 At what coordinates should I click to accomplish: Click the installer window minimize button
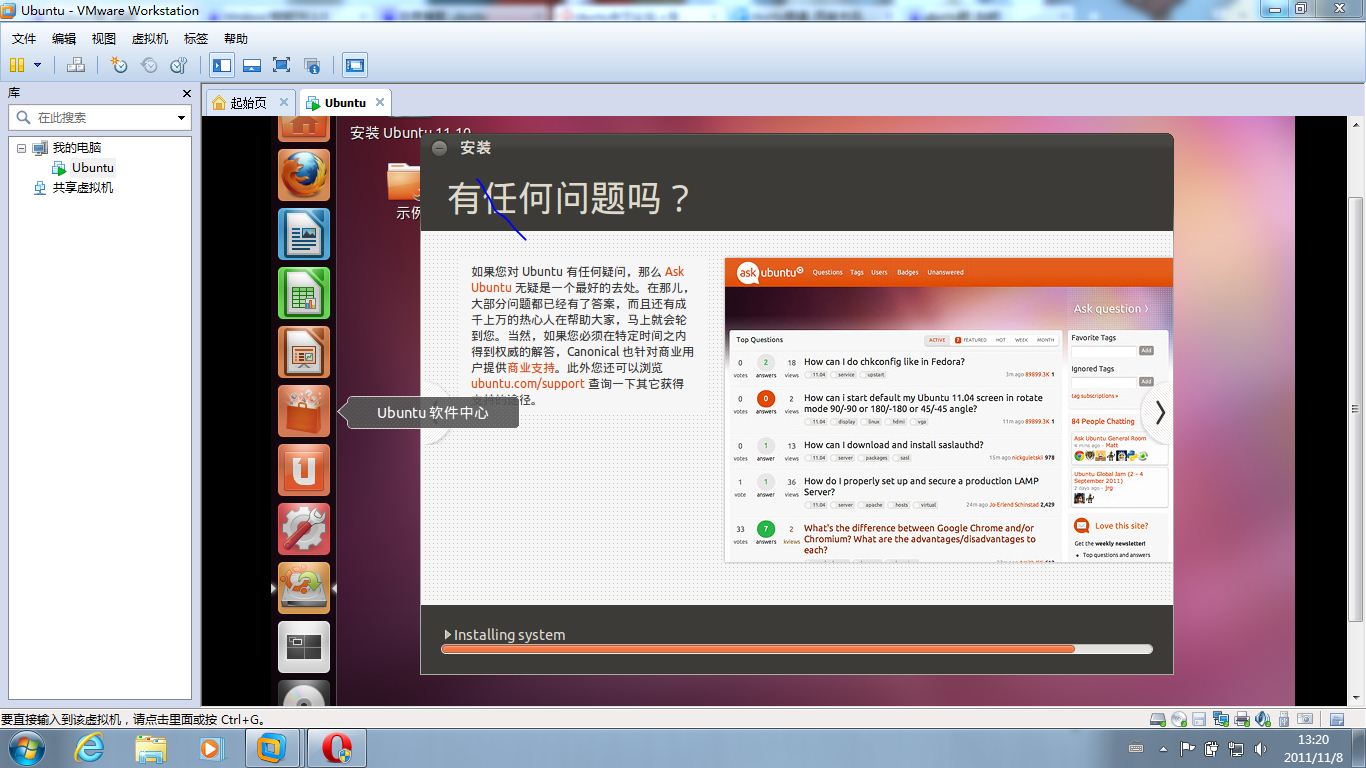[x=439, y=148]
